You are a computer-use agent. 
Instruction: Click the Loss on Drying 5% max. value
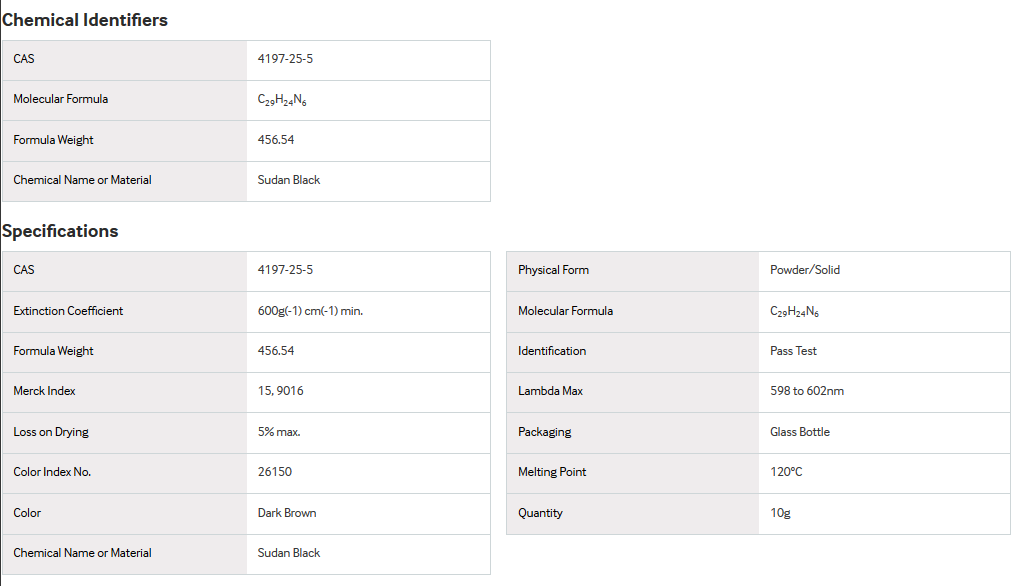point(279,432)
